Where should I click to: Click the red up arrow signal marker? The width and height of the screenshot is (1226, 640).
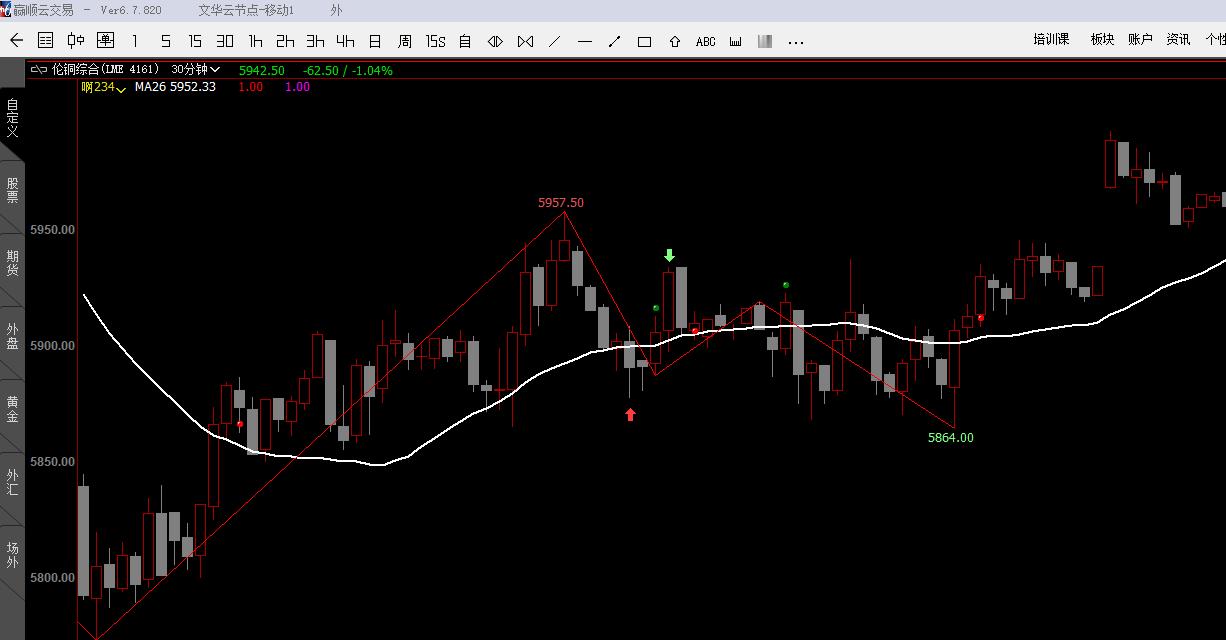[630, 414]
